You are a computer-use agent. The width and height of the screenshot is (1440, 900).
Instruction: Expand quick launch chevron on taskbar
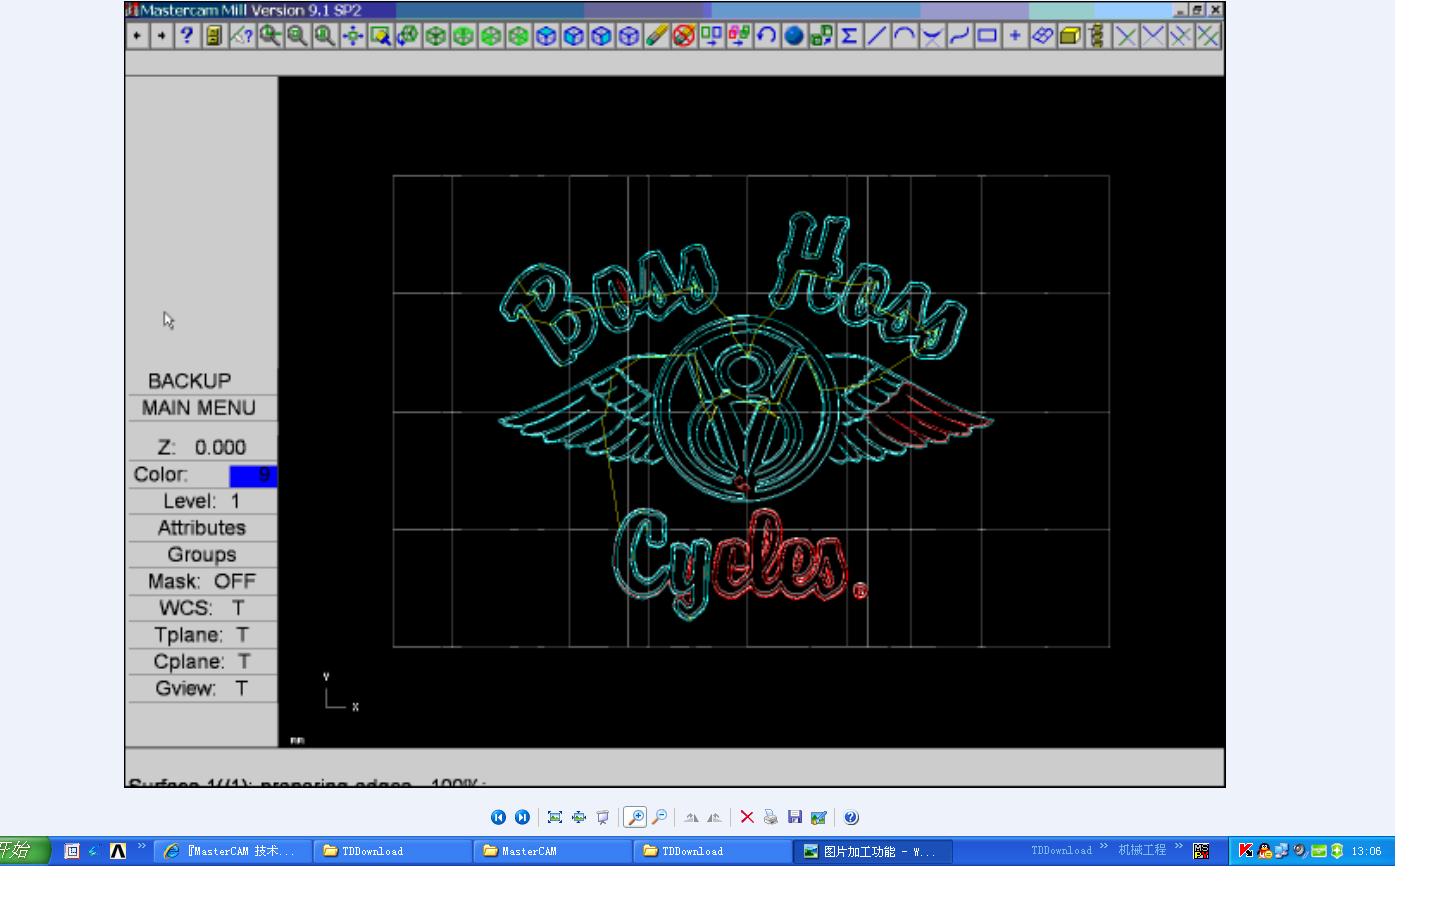pyautogui.click(x=142, y=847)
